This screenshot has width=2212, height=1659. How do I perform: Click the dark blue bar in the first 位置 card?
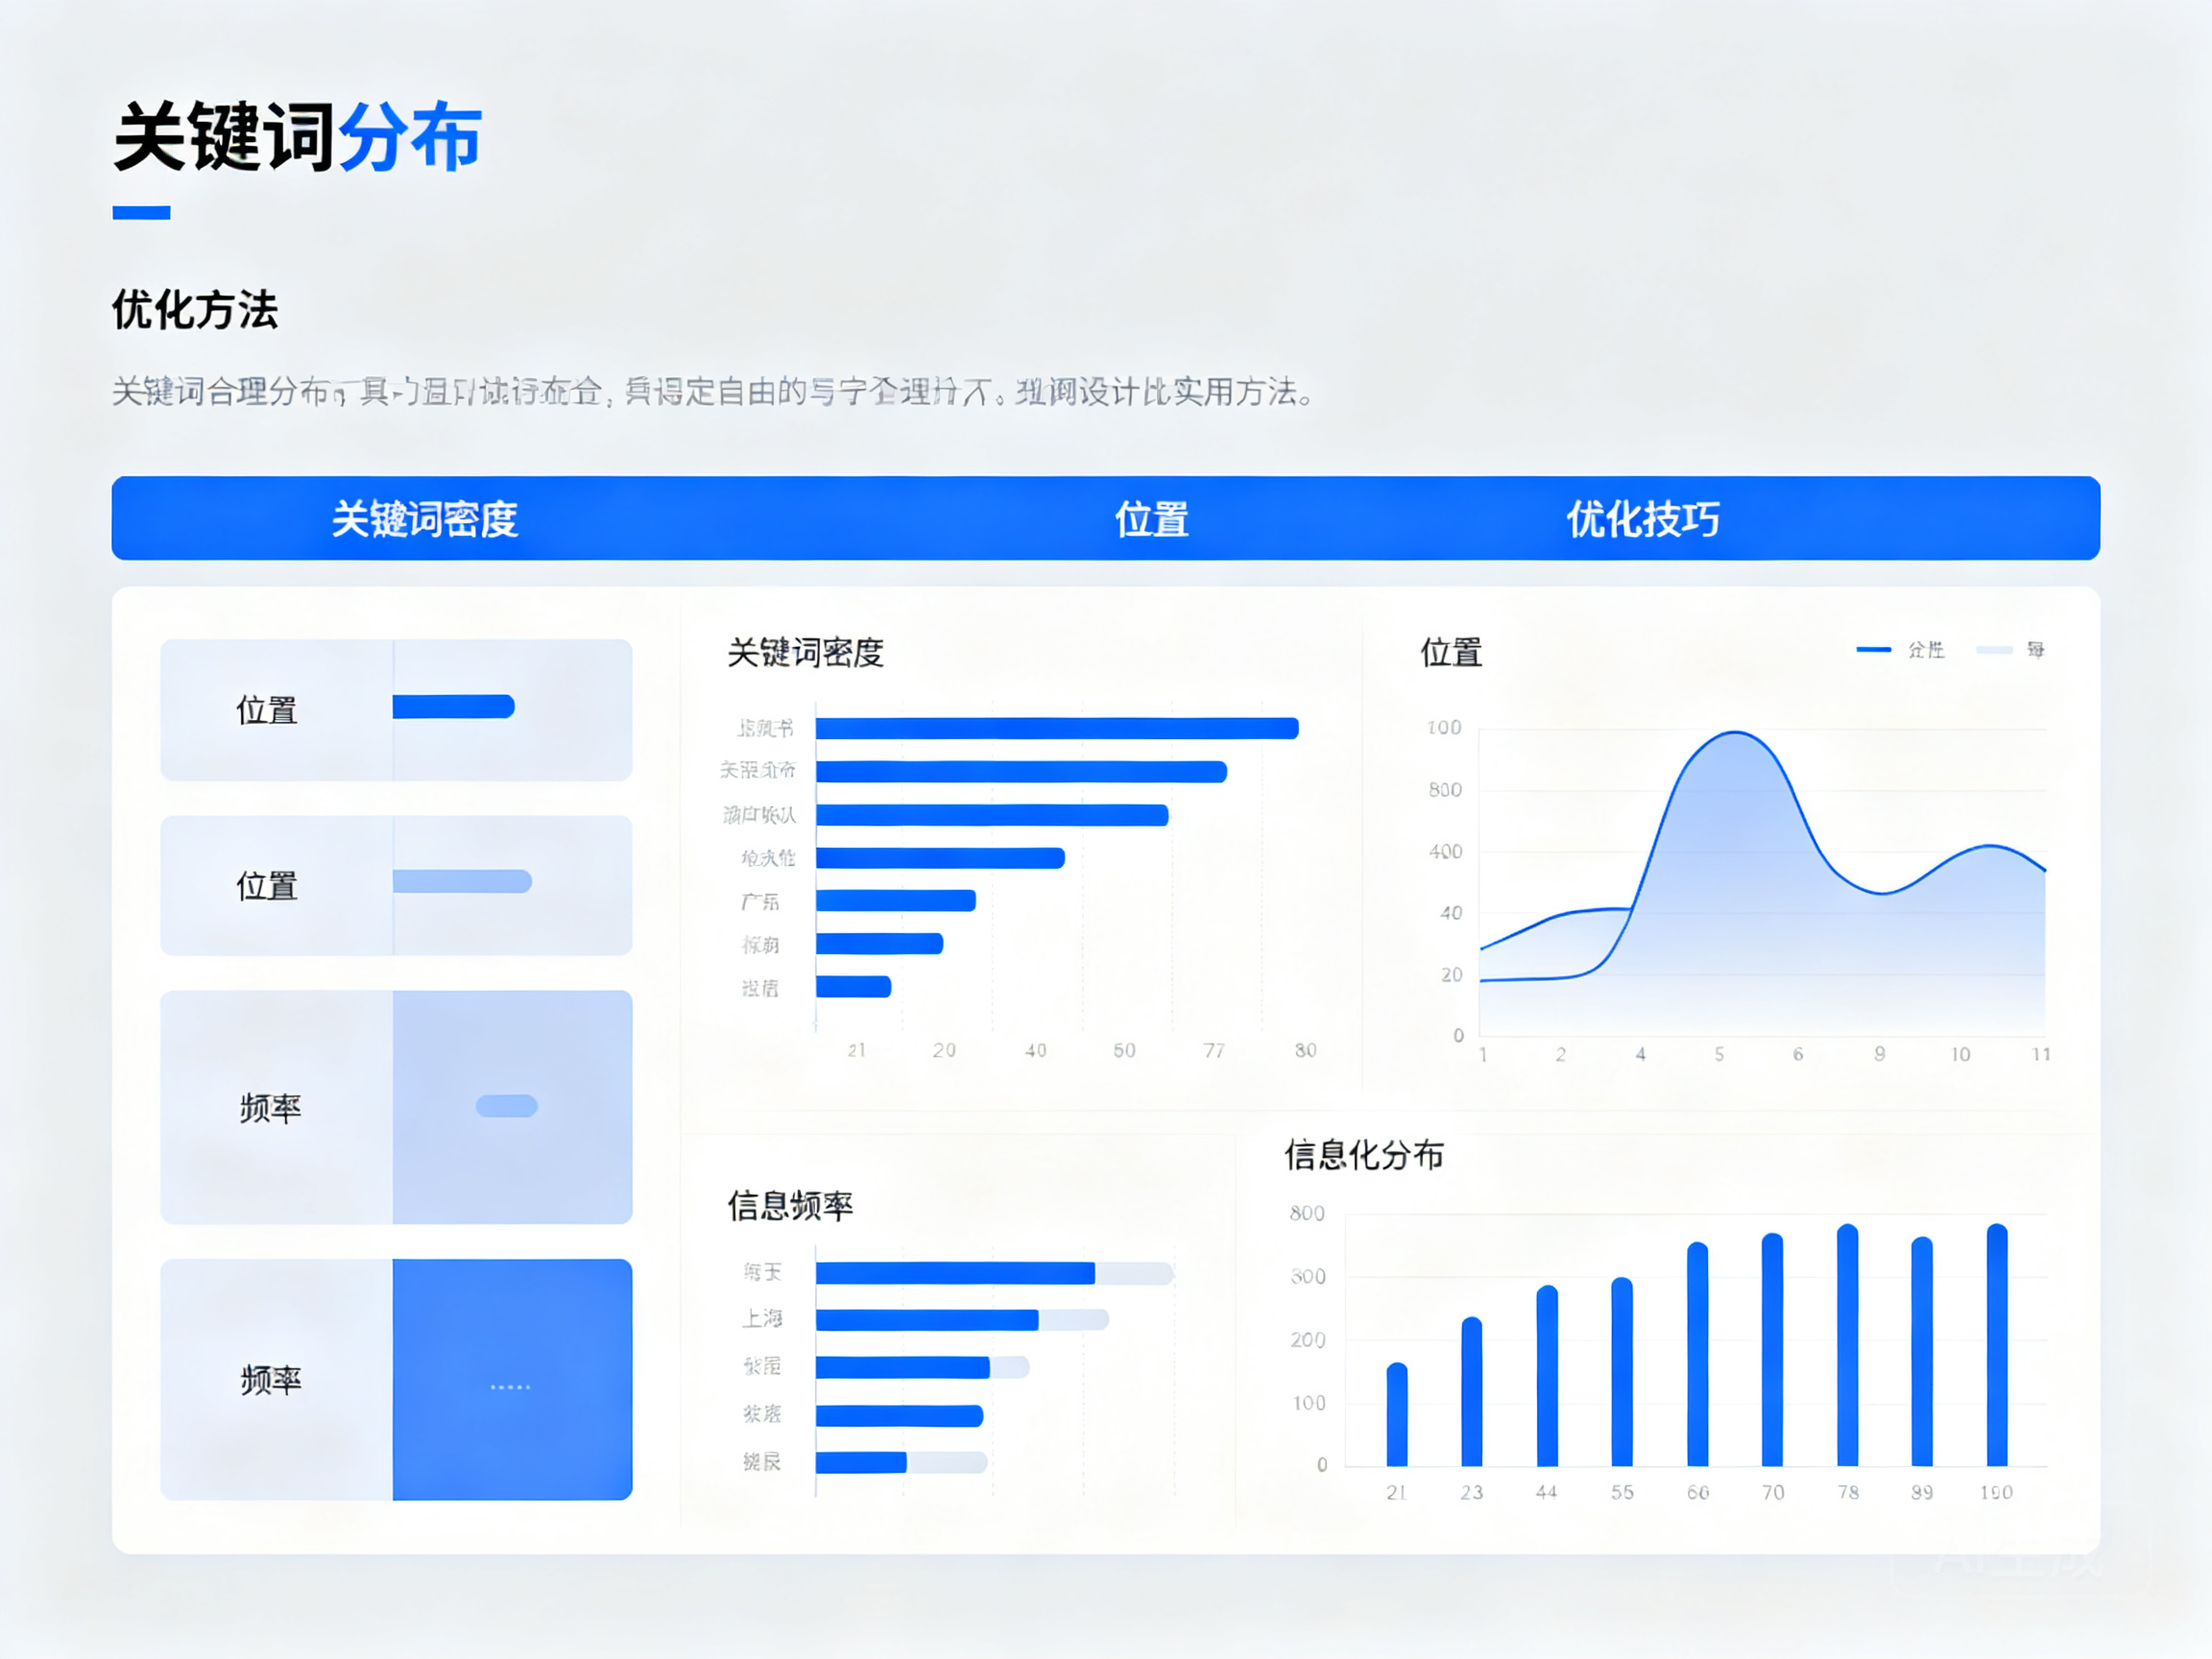coord(453,707)
